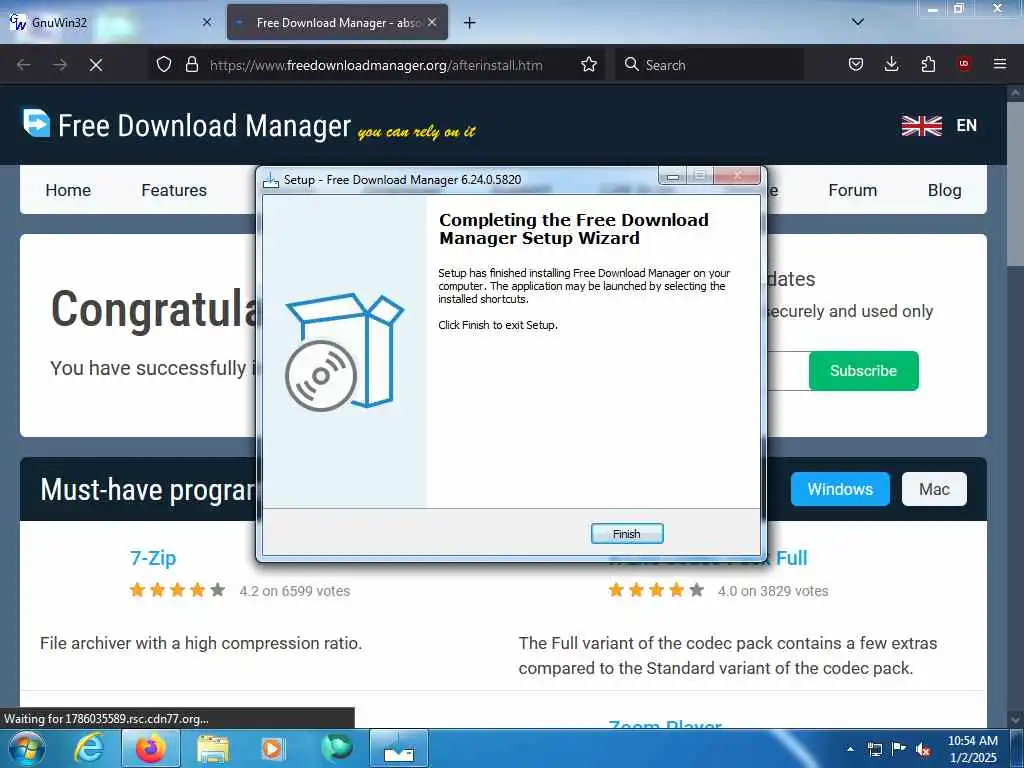Open the uBlock Origin extension icon
Viewport: 1024px width, 768px height.
964,64
